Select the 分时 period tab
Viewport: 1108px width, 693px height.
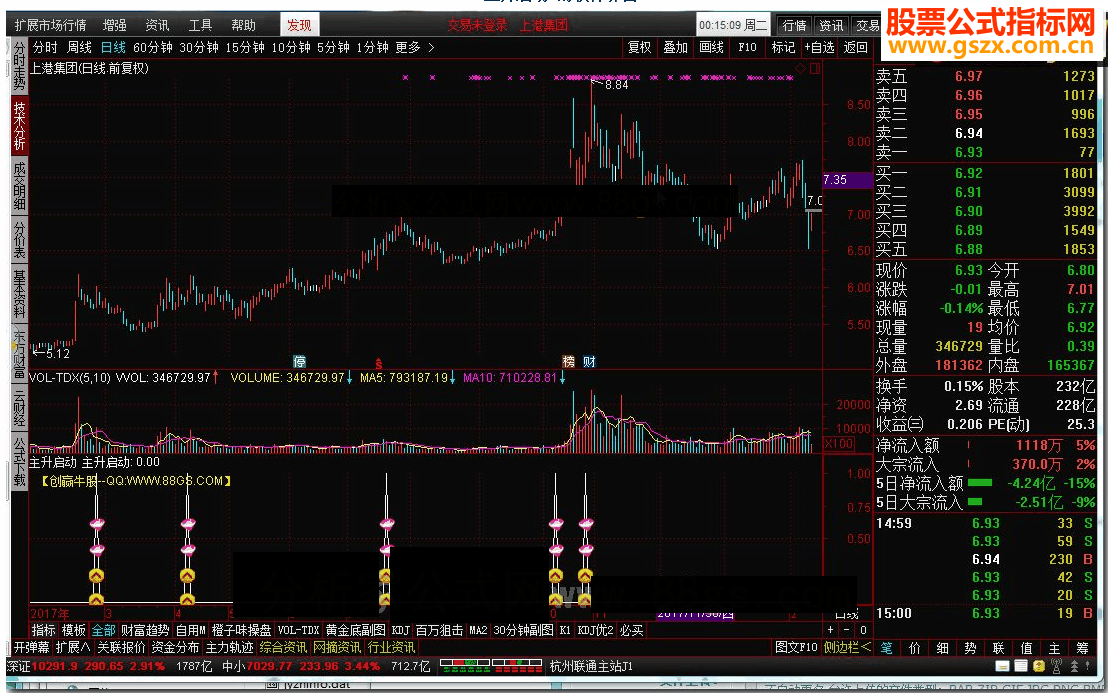pyautogui.click(x=45, y=47)
